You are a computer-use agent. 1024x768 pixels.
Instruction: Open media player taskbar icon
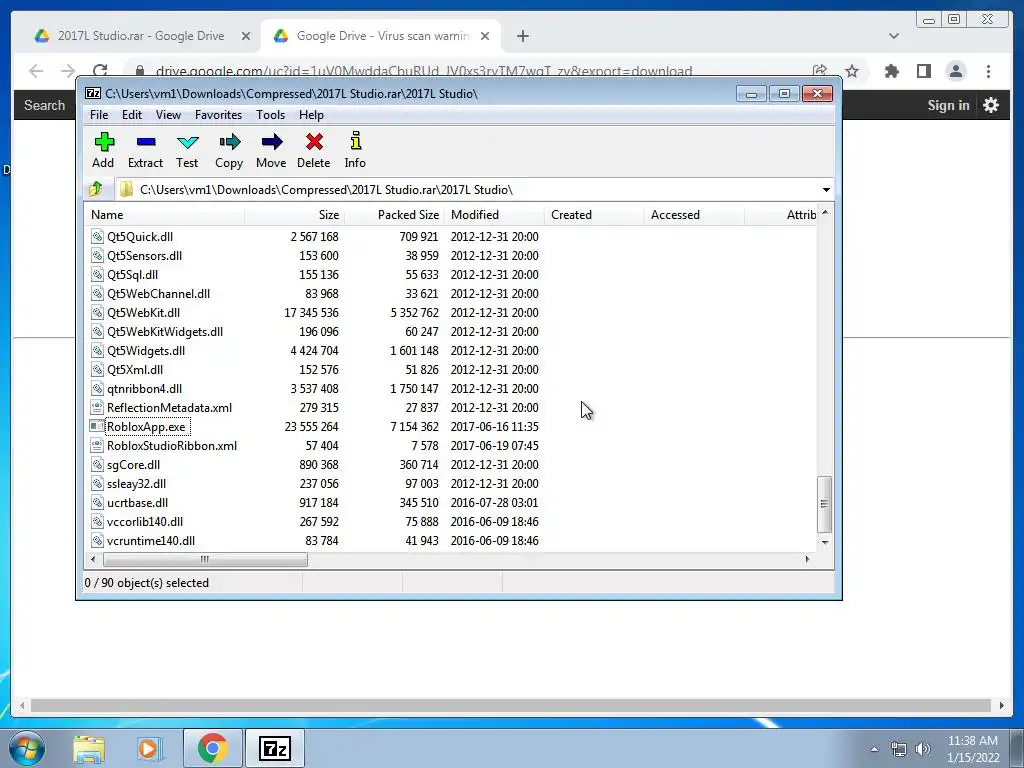point(150,748)
